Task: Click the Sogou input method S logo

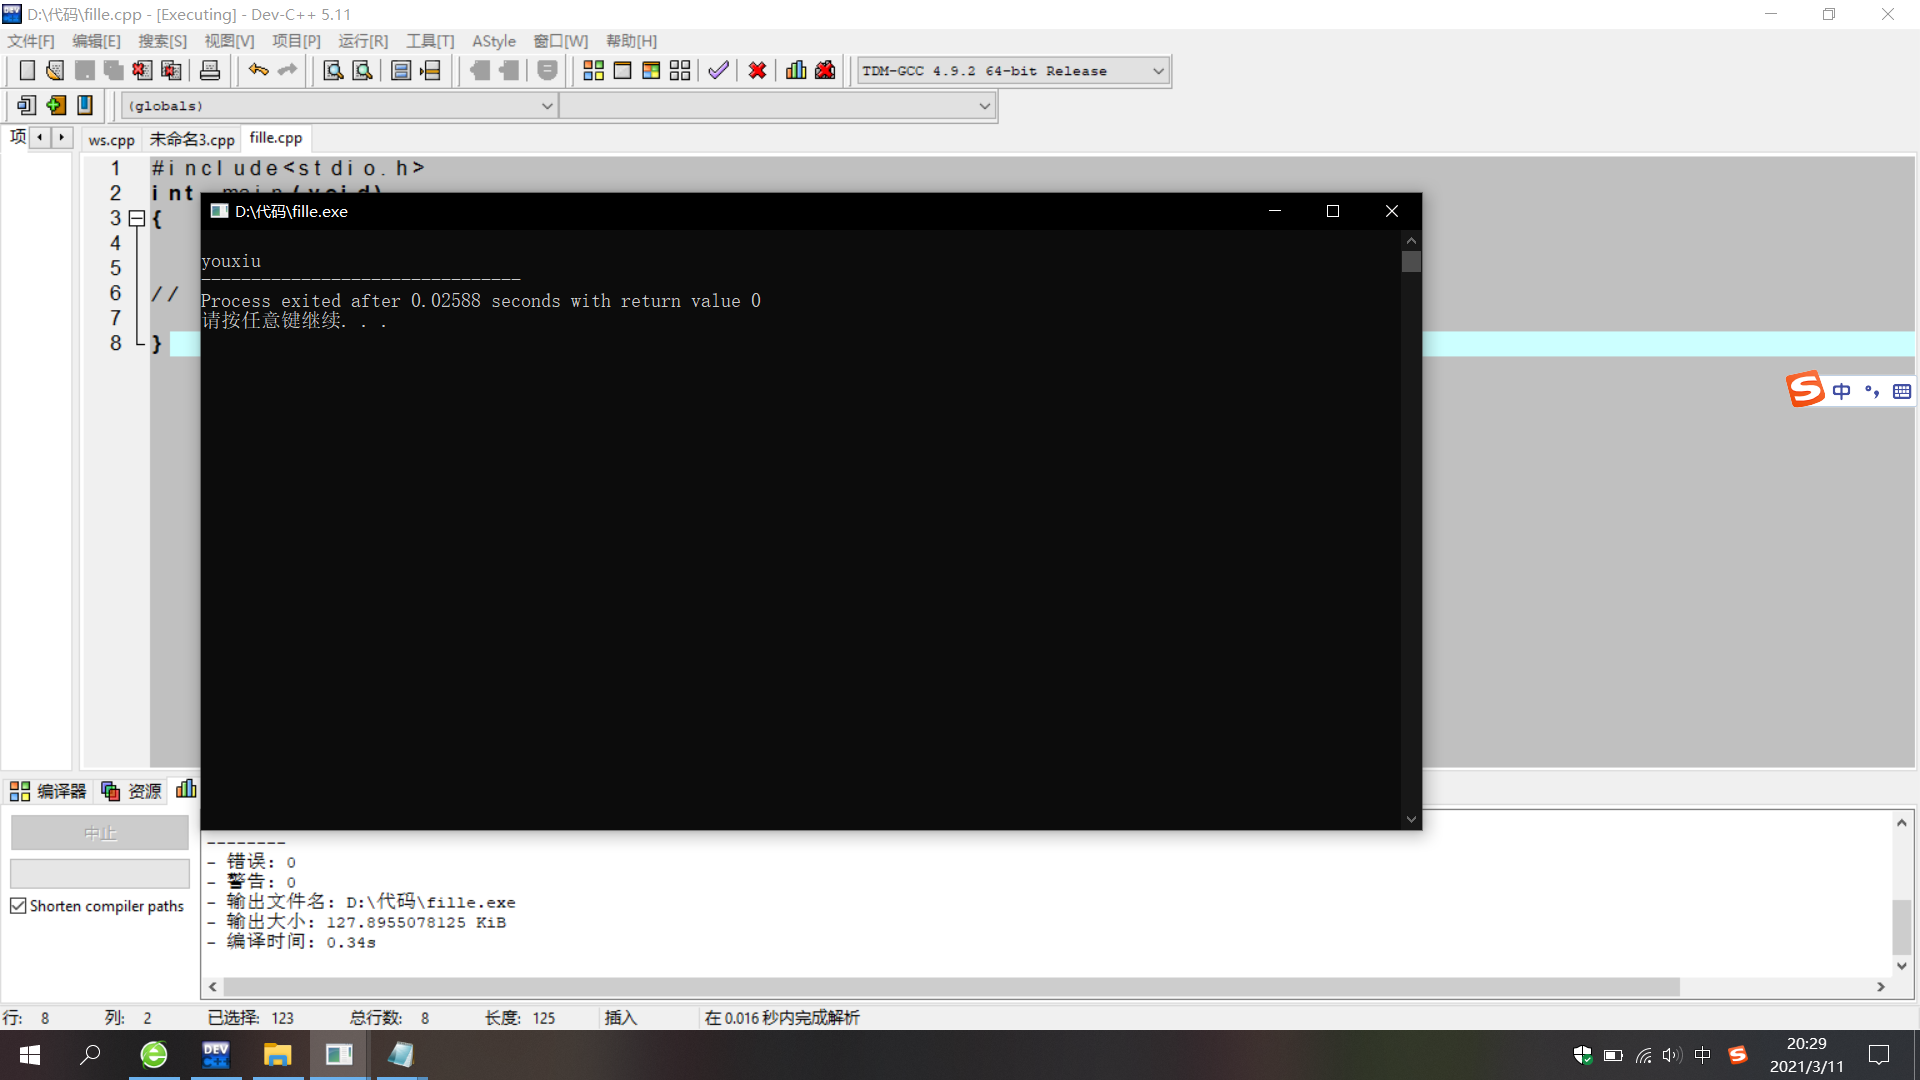Action: (x=1806, y=389)
